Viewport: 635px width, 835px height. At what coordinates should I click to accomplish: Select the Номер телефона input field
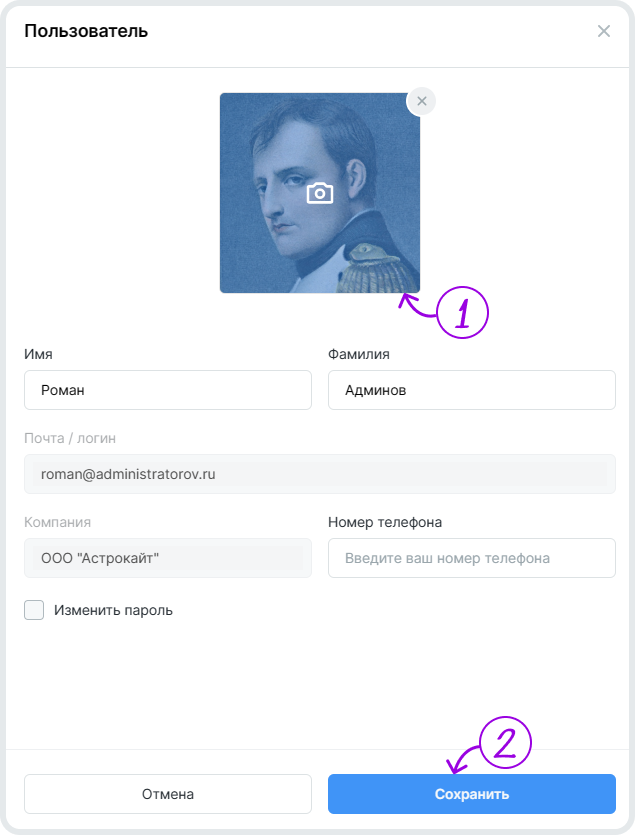pyautogui.click(x=471, y=558)
